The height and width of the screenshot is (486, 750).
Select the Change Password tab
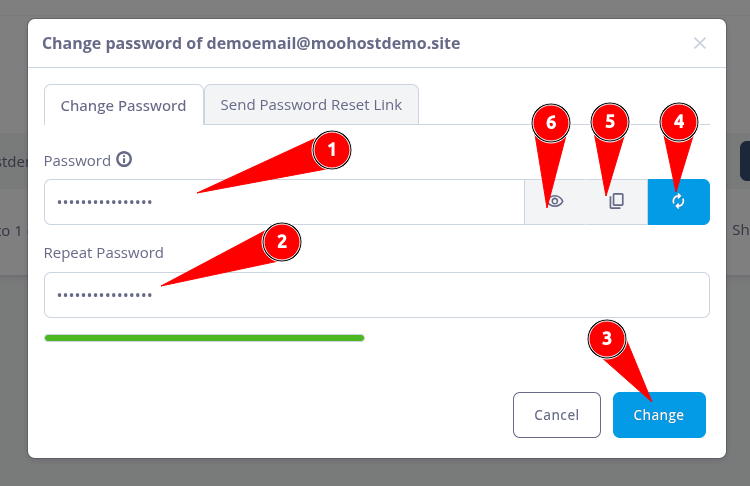(x=123, y=105)
